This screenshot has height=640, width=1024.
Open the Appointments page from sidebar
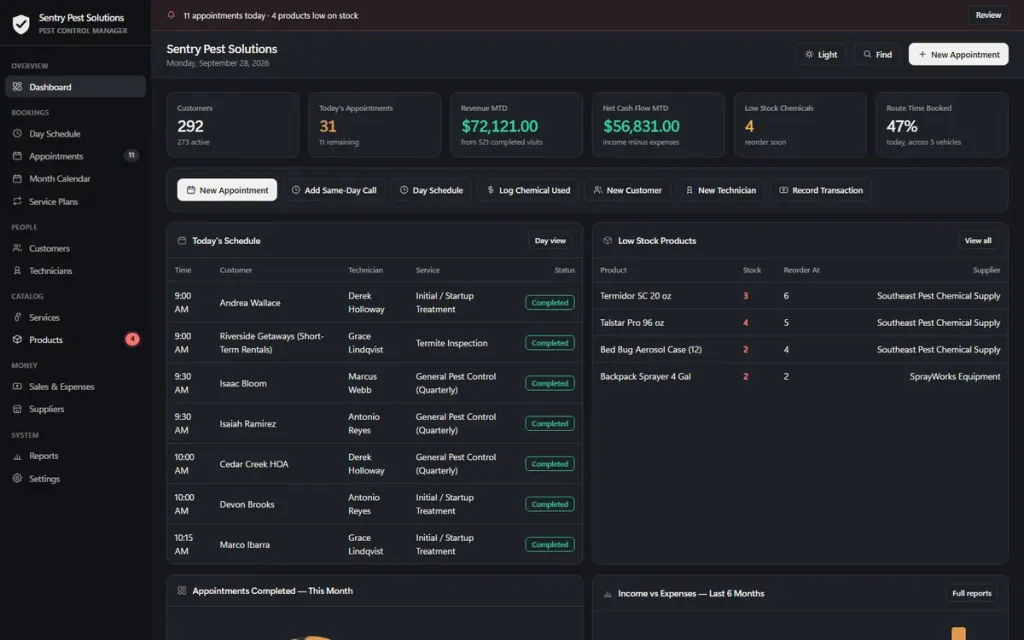coord(75,156)
